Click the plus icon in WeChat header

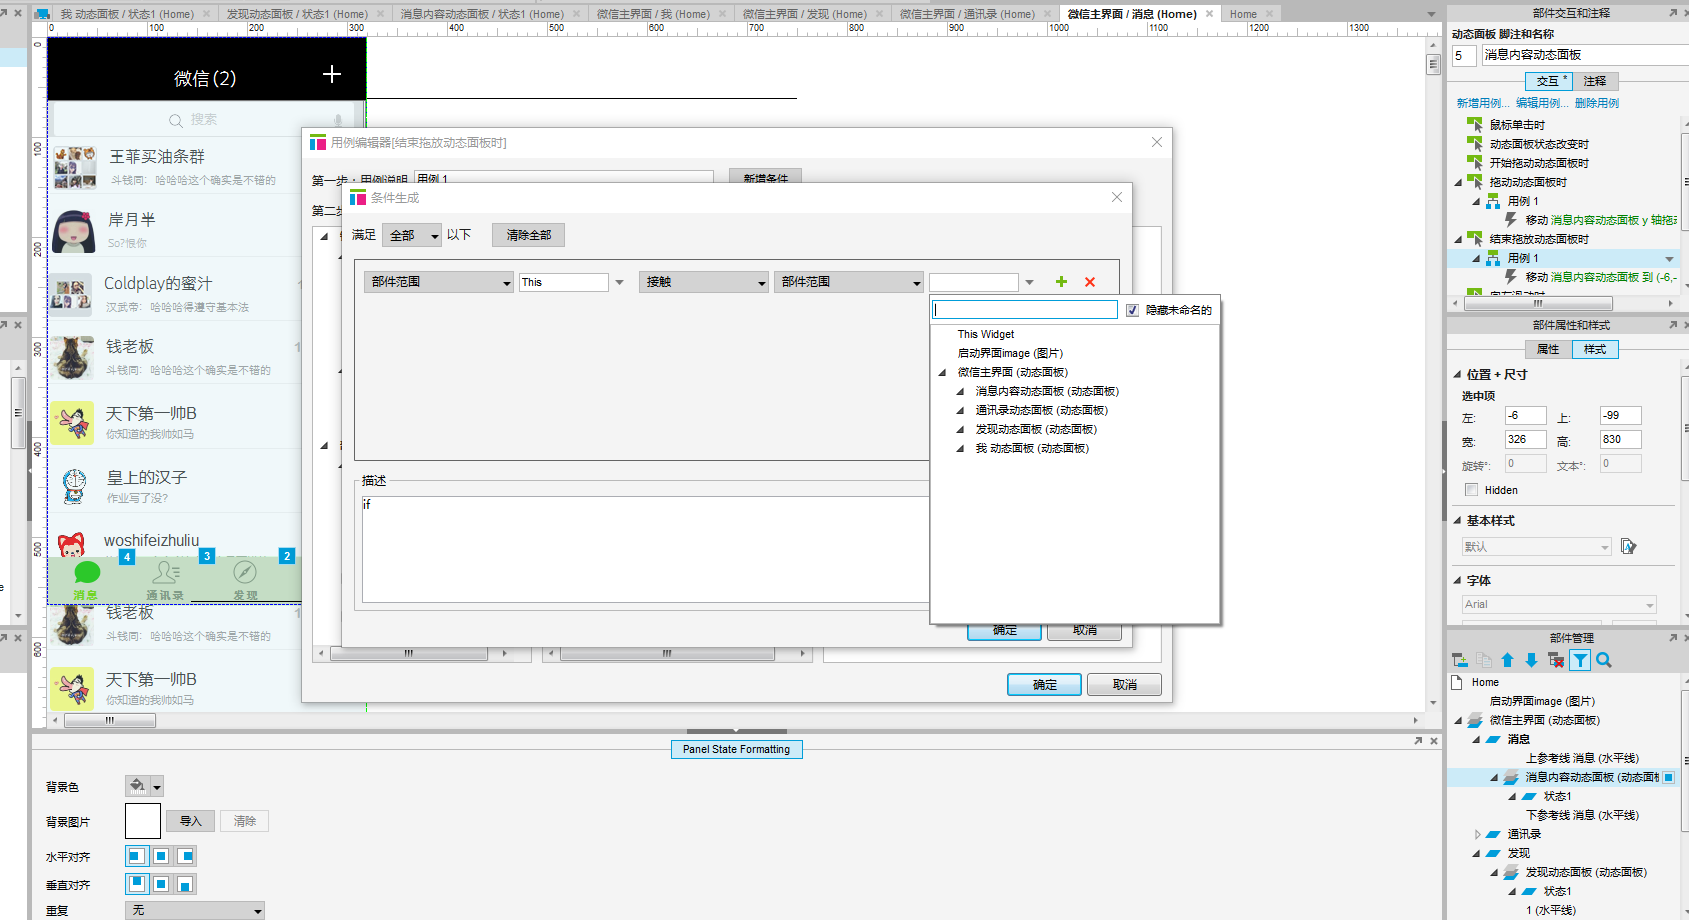click(x=332, y=74)
